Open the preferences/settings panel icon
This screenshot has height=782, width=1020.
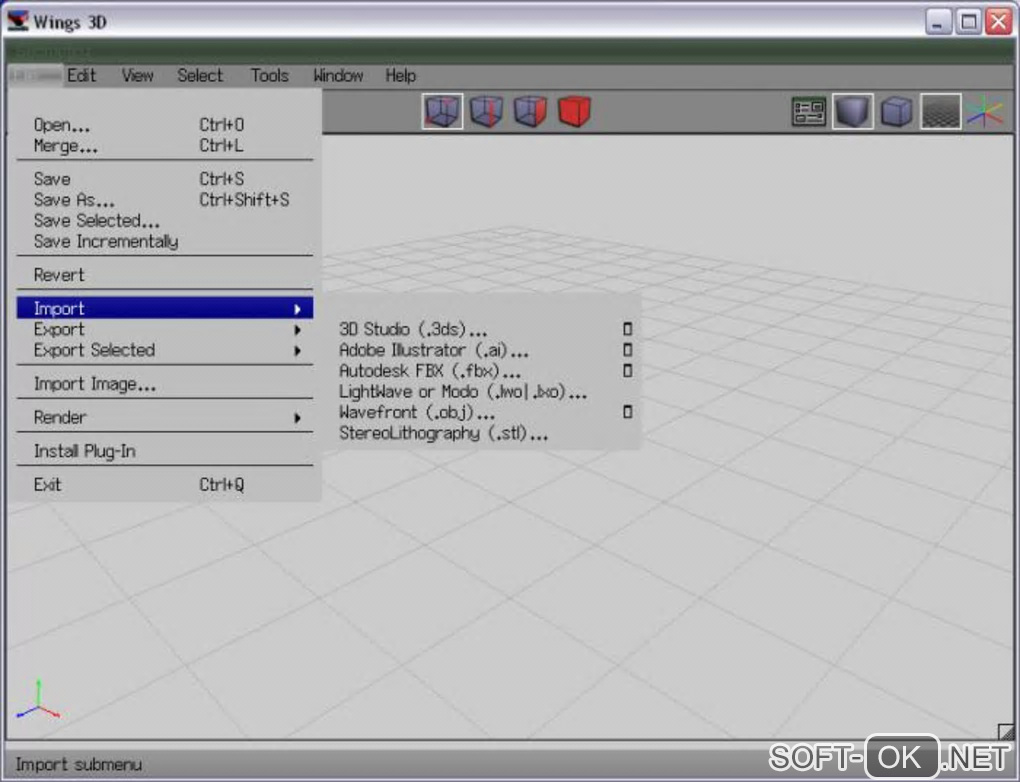coord(809,111)
